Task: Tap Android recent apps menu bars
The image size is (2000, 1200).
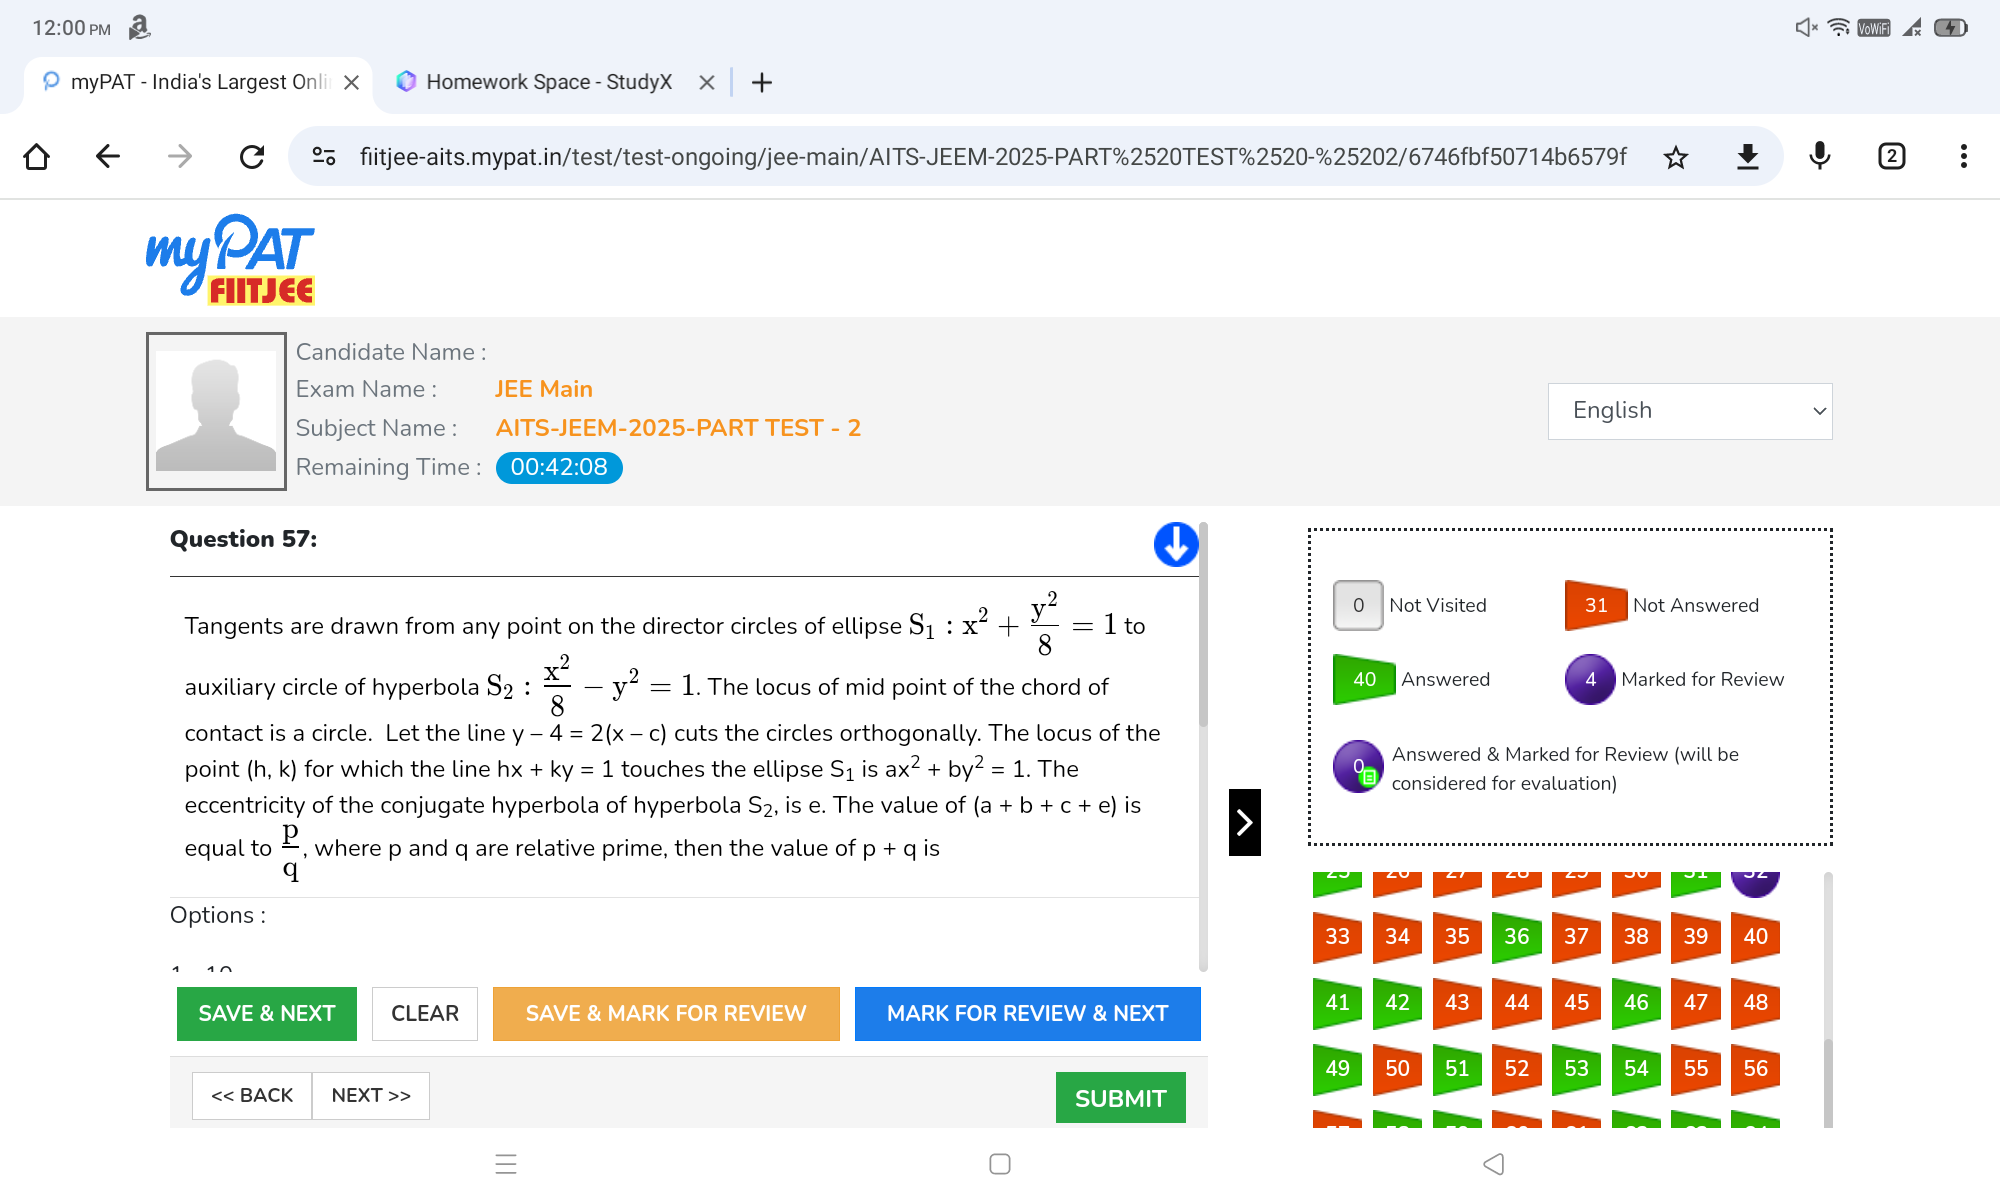Action: (x=506, y=1164)
